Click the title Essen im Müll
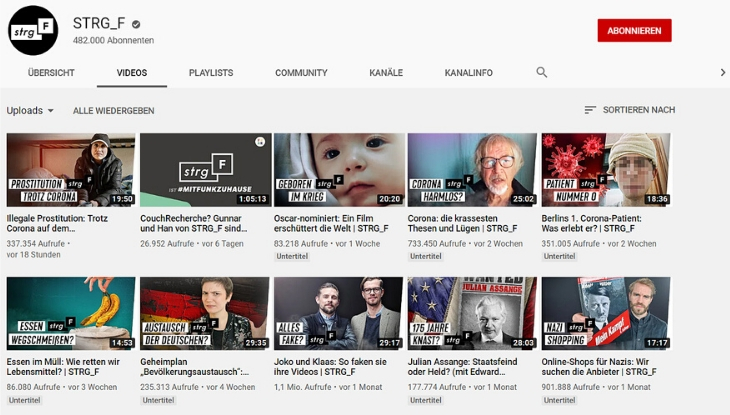Viewport: 730px width, 415px height. point(63,367)
